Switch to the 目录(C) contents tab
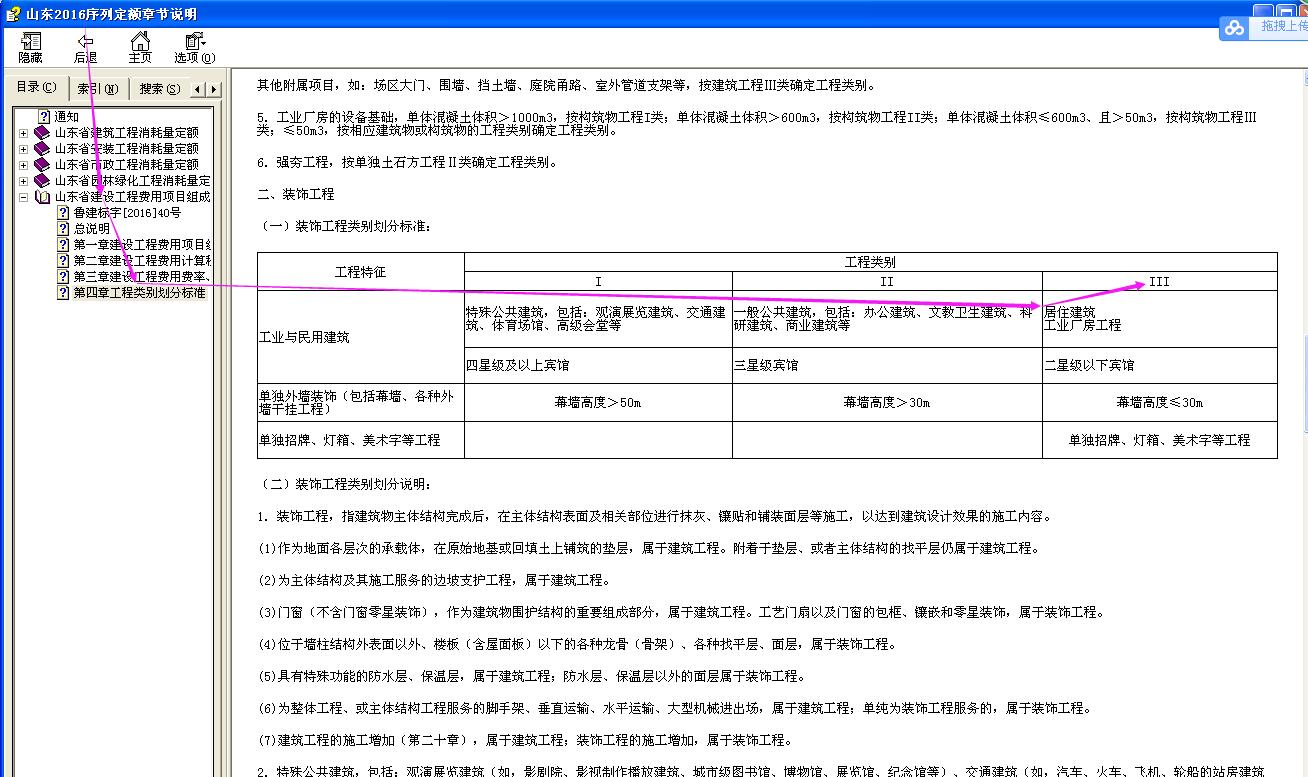This screenshot has height=777, width=1308. 36,88
